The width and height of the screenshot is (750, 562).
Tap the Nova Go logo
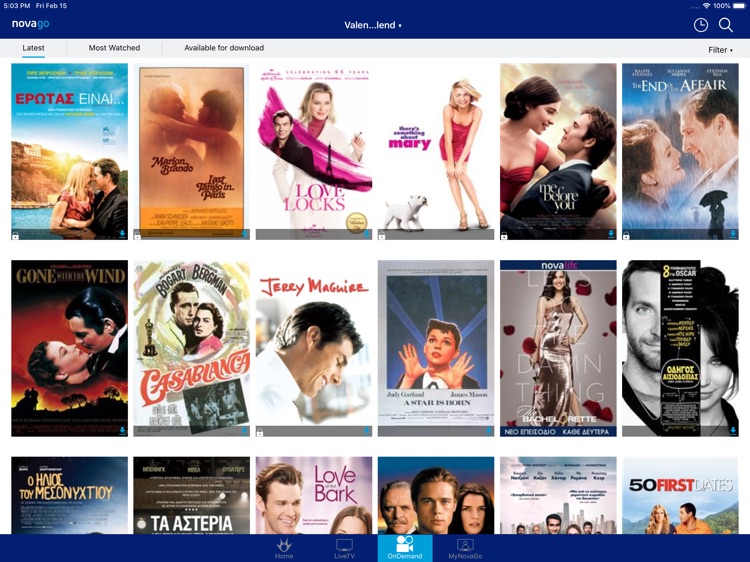click(31, 24)
